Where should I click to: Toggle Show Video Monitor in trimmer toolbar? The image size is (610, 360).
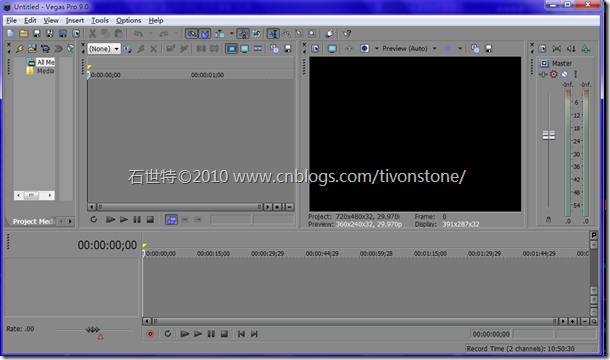tap(231, 49)
